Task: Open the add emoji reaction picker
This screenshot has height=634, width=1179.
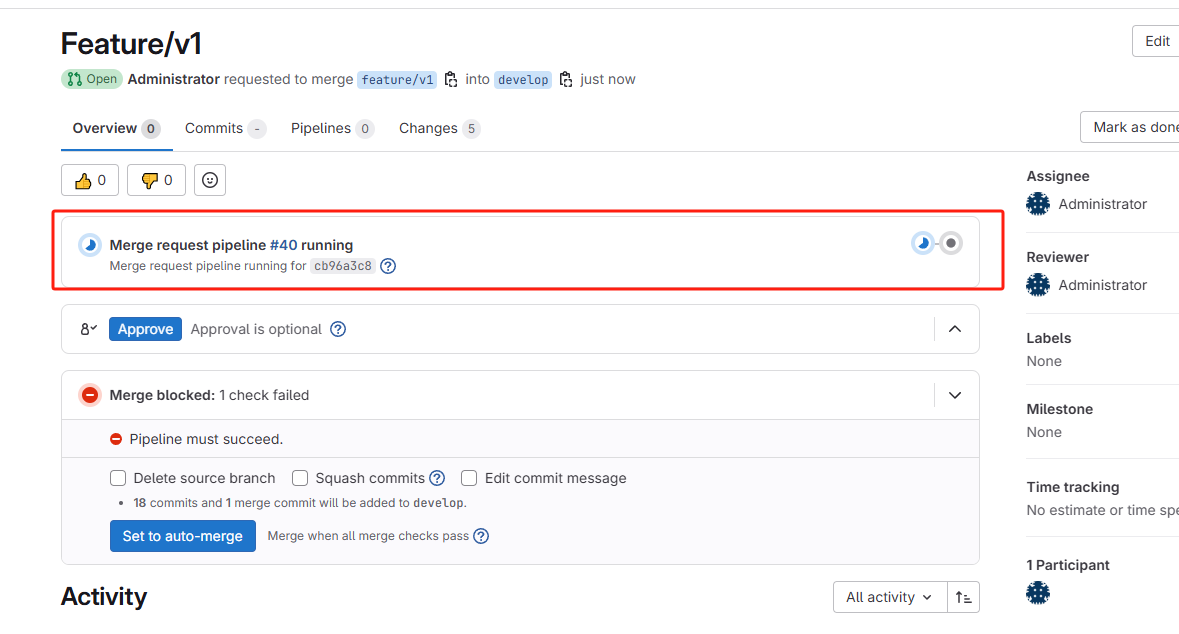Action: point(210,180)
